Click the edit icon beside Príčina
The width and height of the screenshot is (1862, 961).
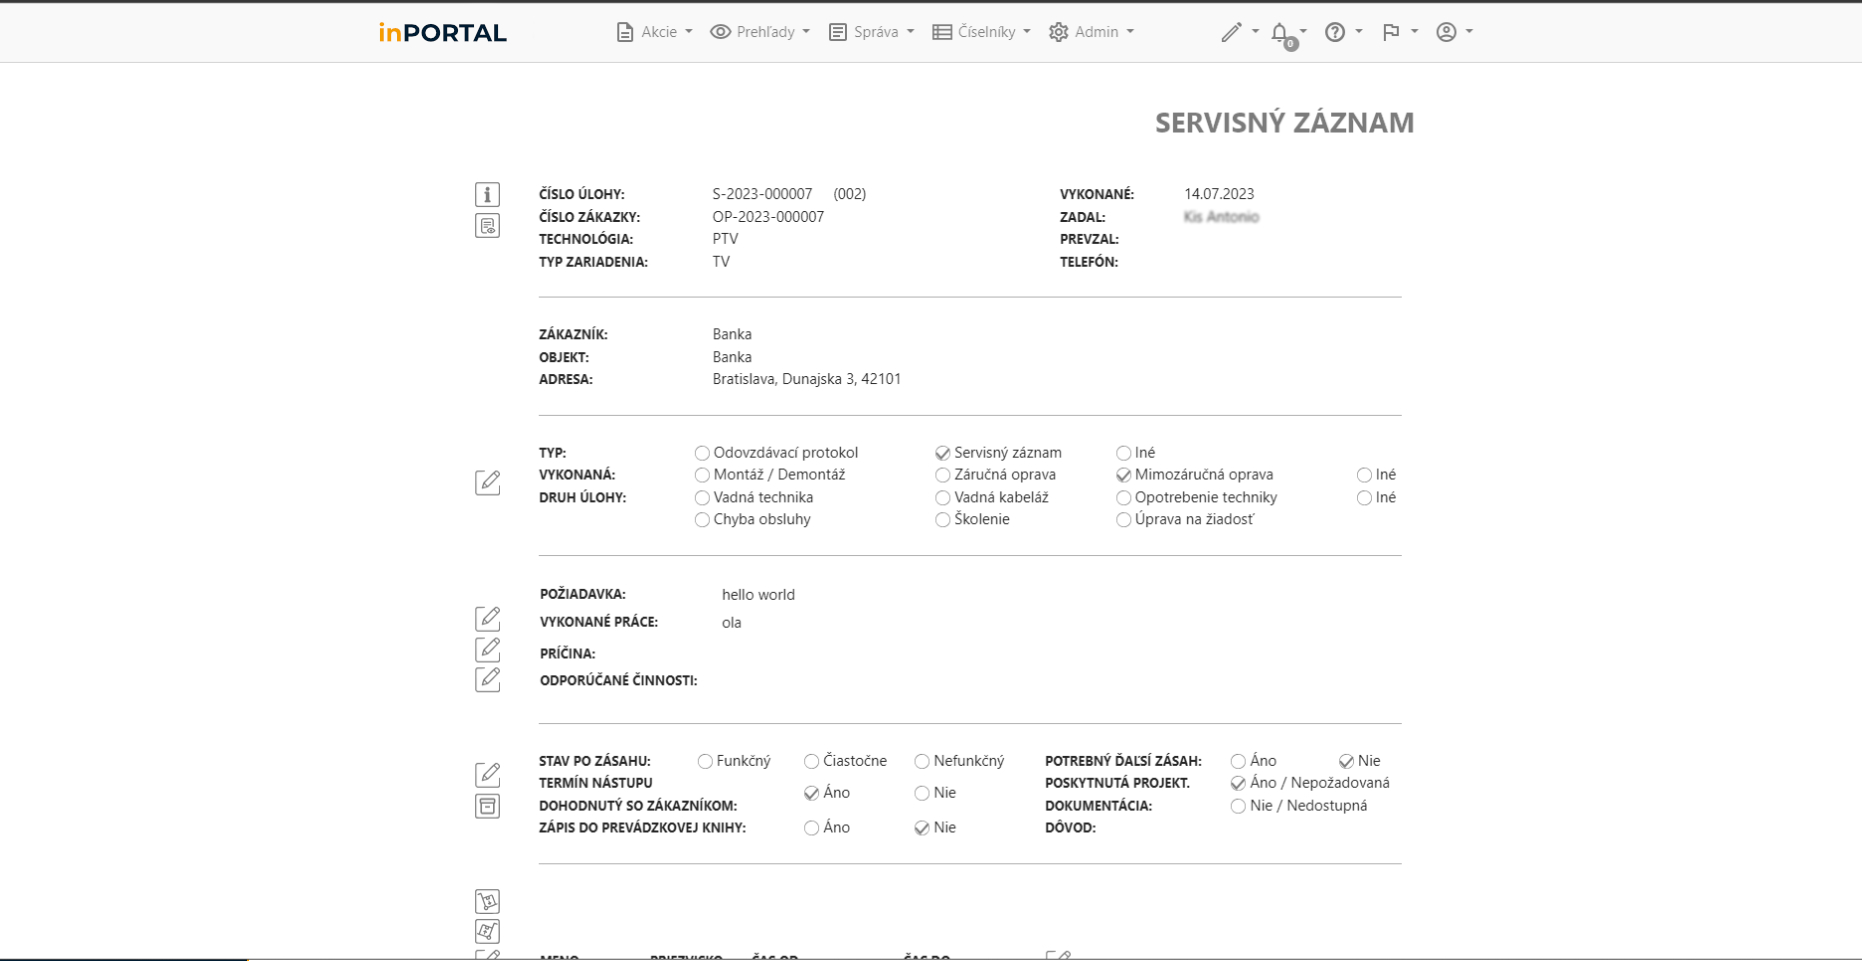coord(487,649)
